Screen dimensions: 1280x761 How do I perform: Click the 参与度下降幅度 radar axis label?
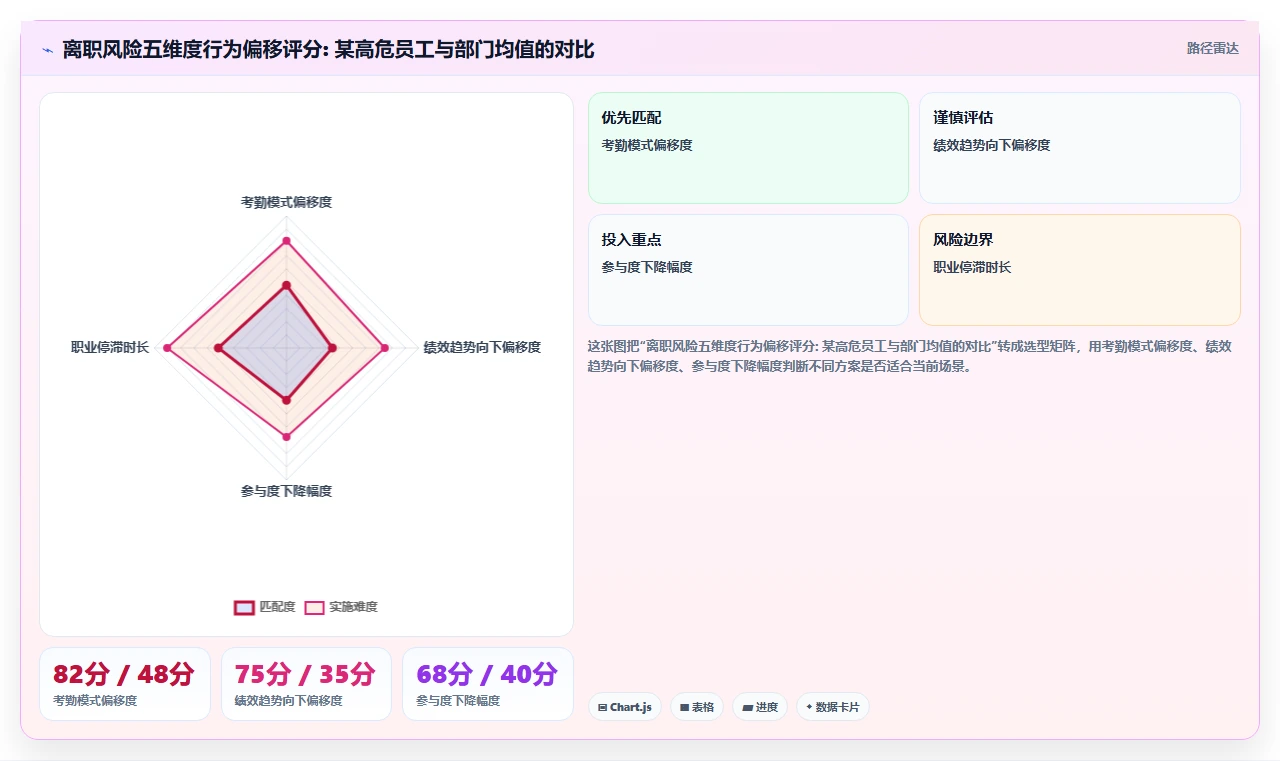click(x=286, y=491)
